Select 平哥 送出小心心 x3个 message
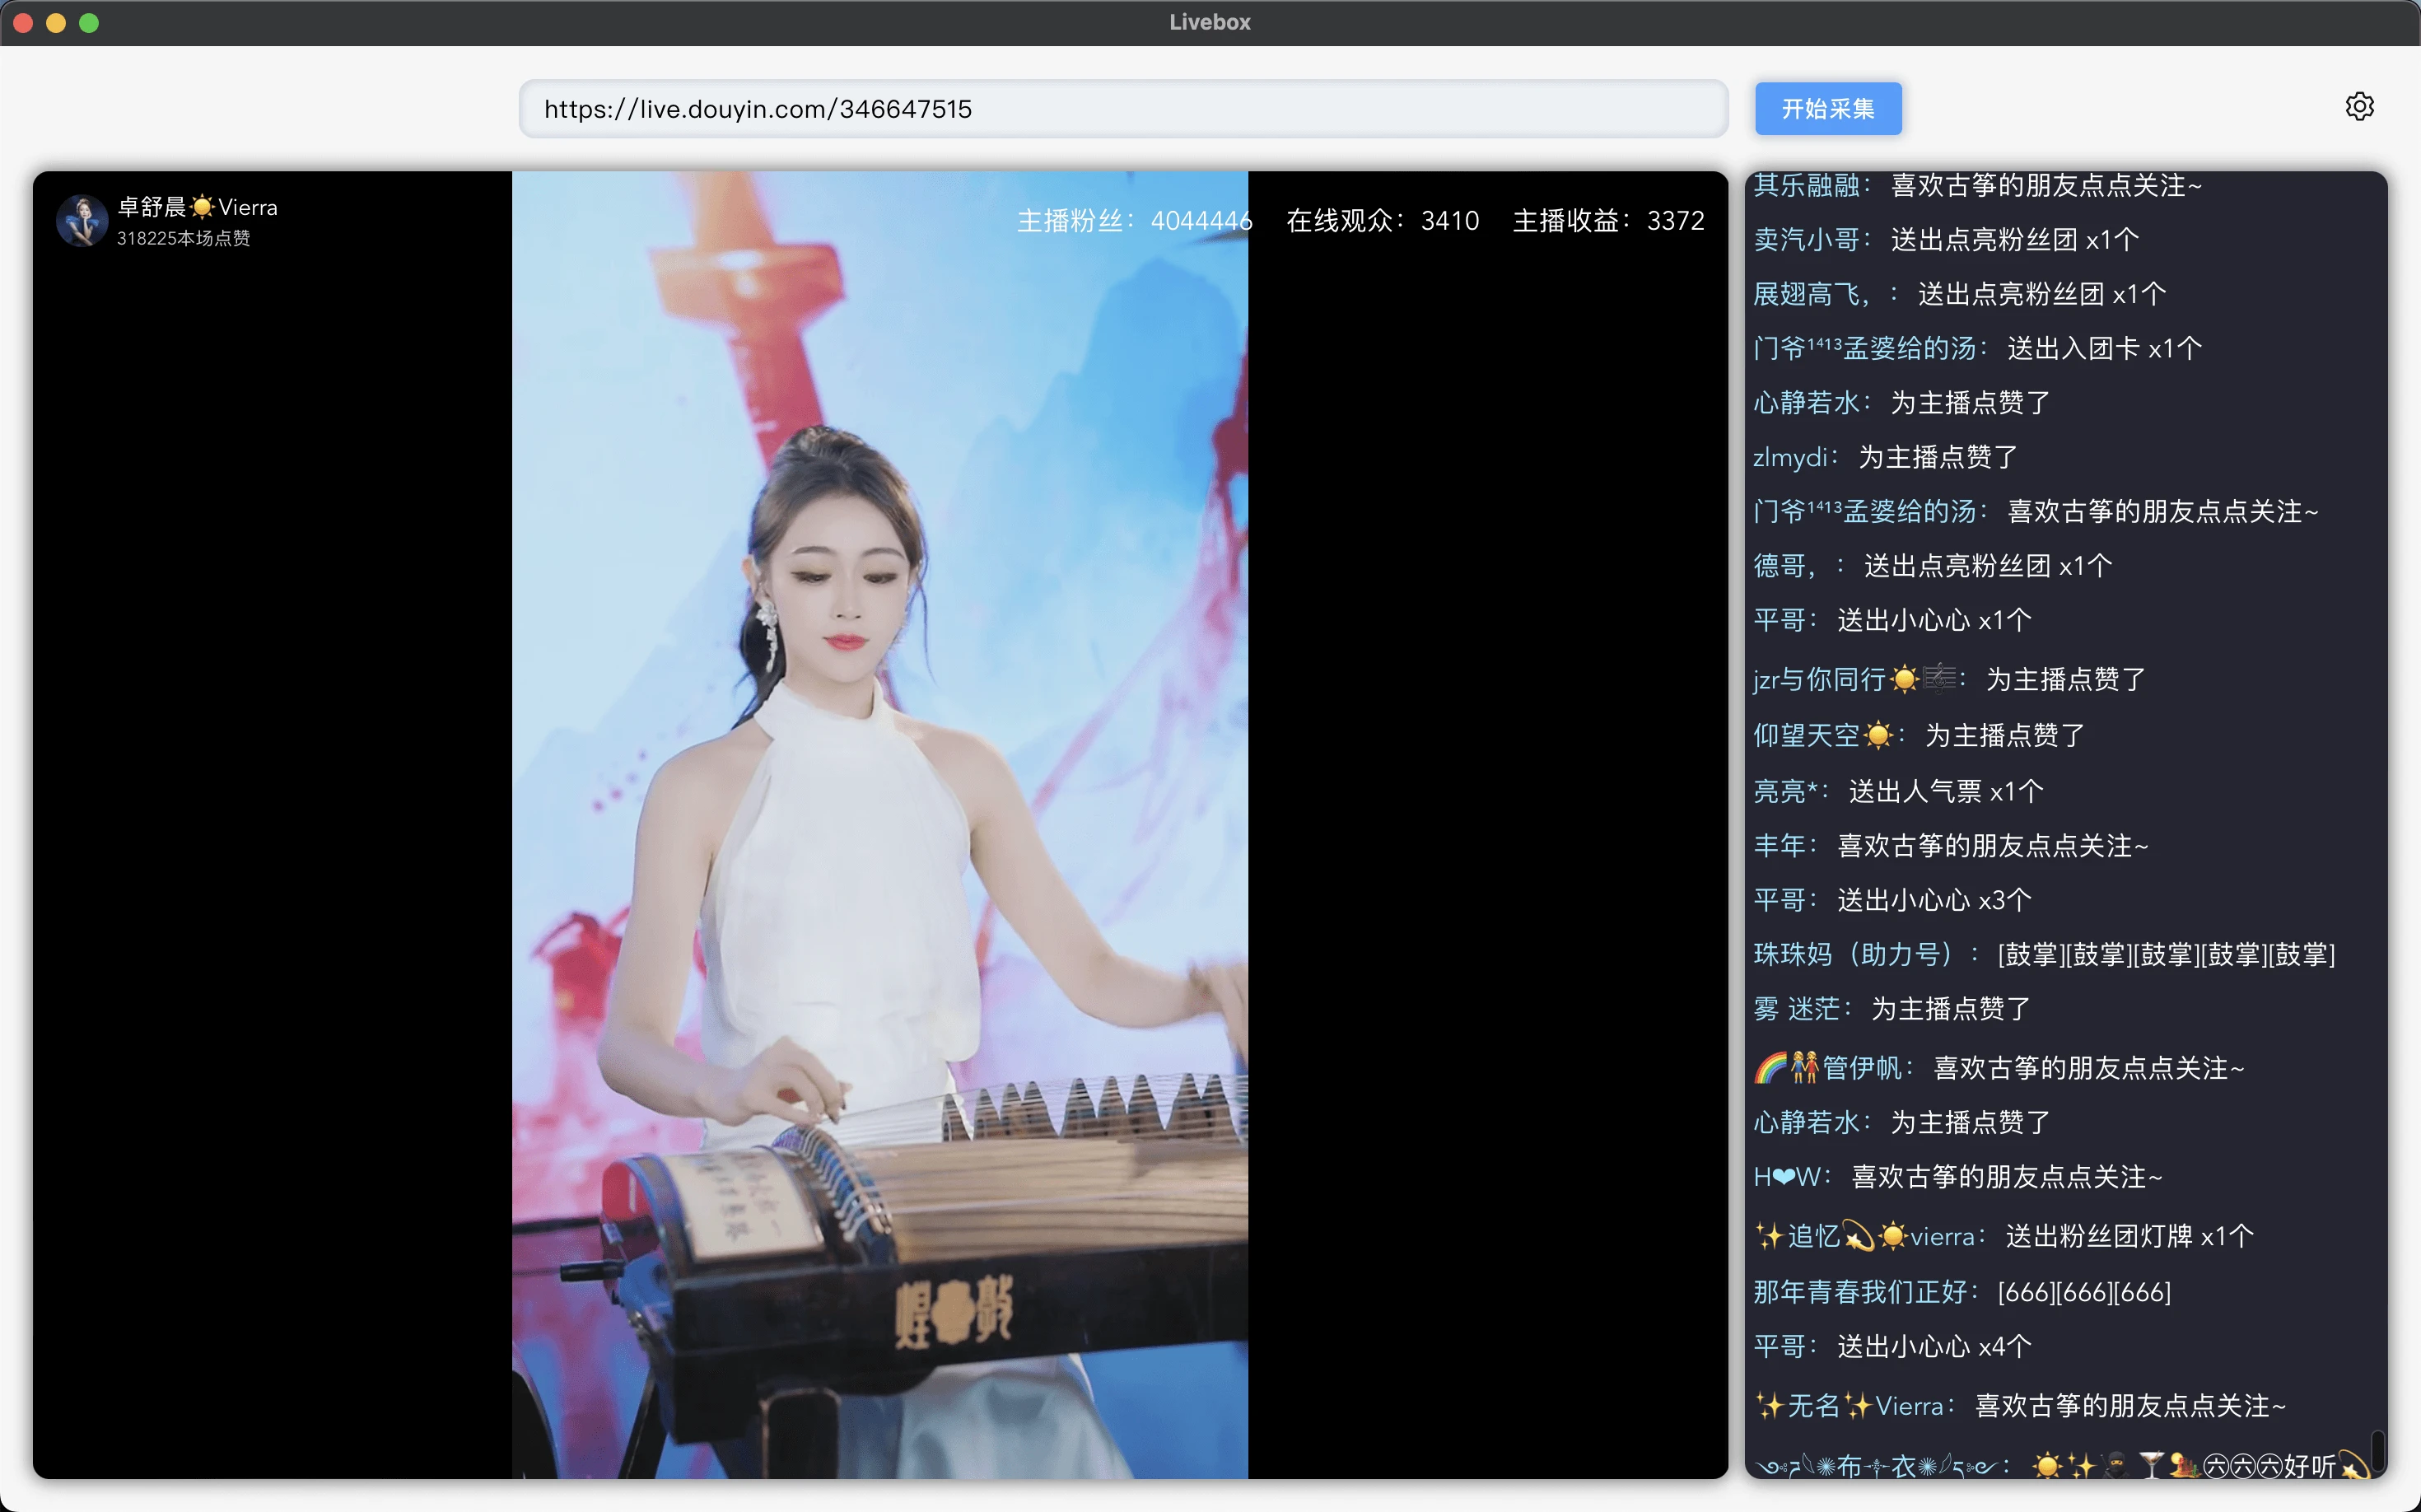Screen dimensions: 2421x1512 pos(1892,900)
